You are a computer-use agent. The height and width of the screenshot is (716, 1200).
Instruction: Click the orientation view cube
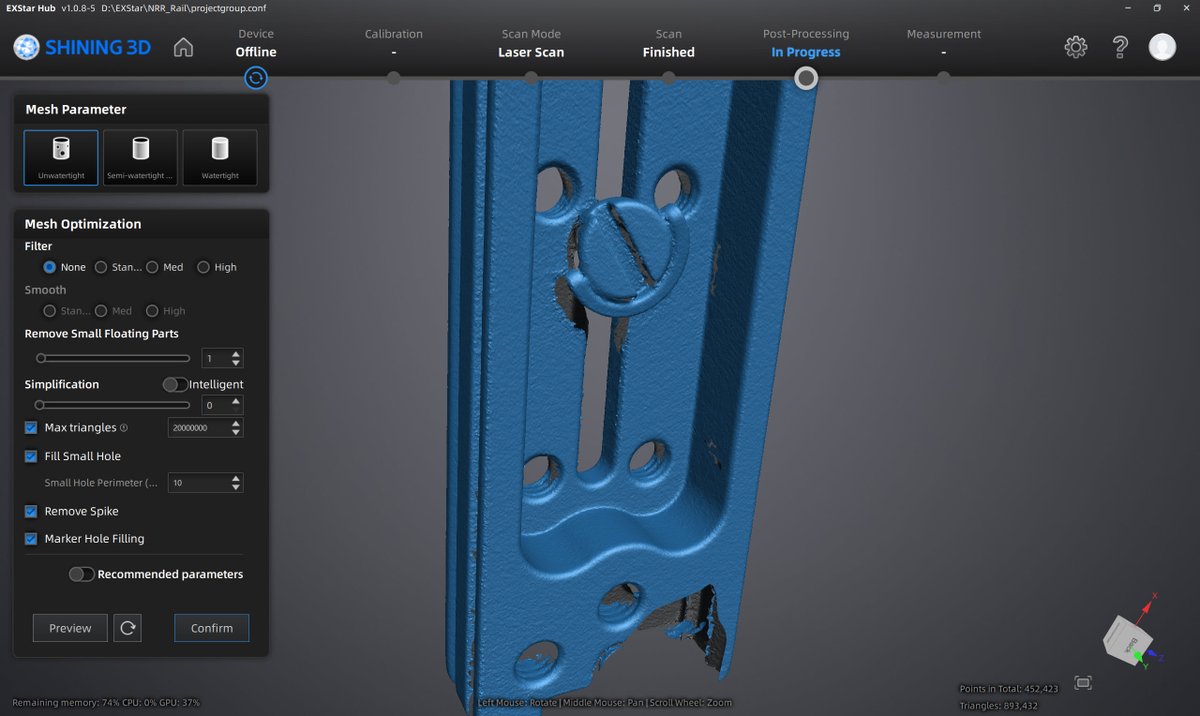(x=1127, y=638)
